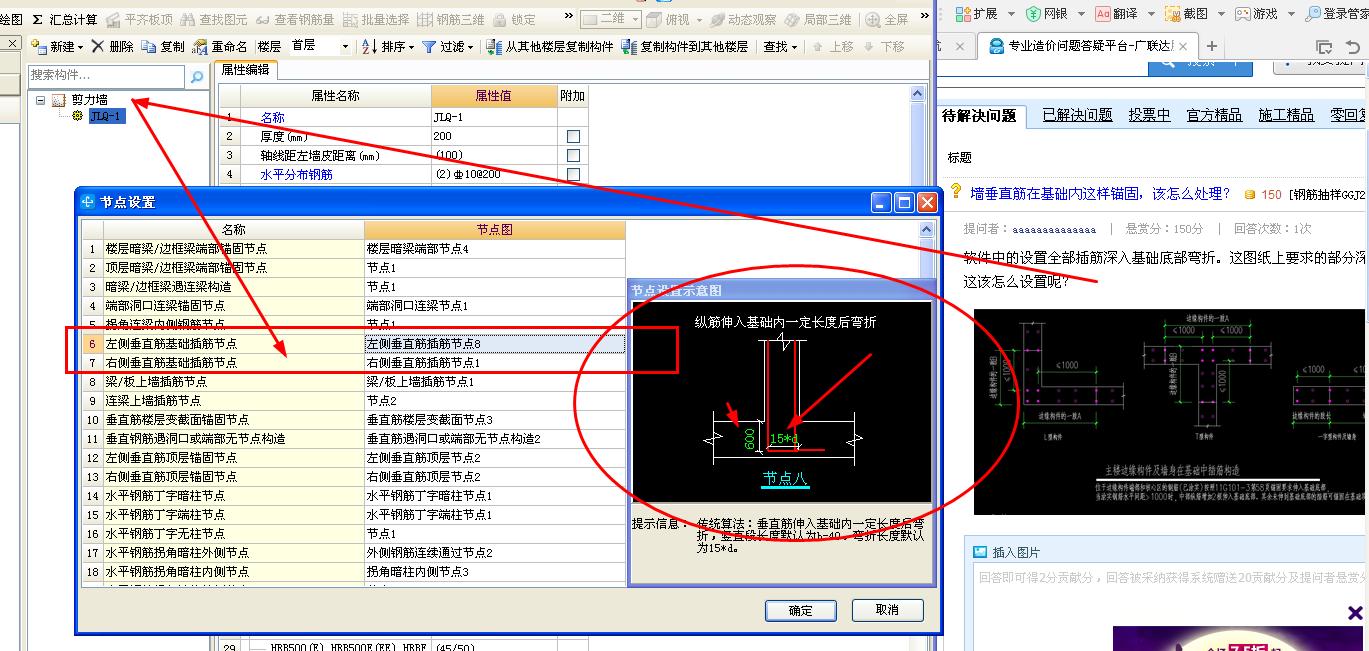Switch to 已解决问题 tab
Viewport: 1369px width, 651px height.
1077,115
